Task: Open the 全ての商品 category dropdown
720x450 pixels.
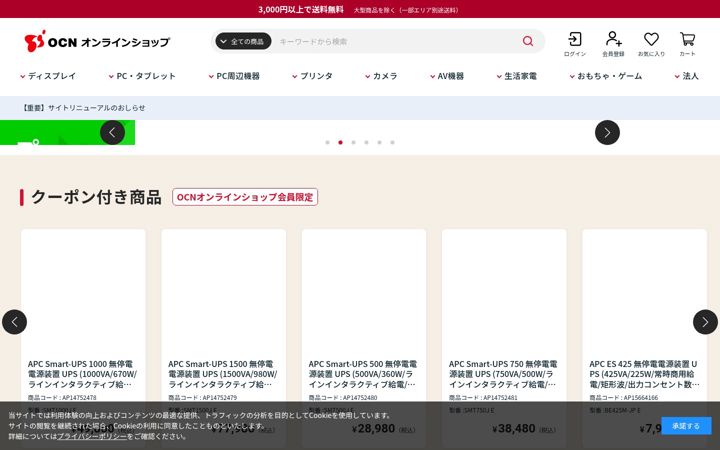Action: (243, 41)
